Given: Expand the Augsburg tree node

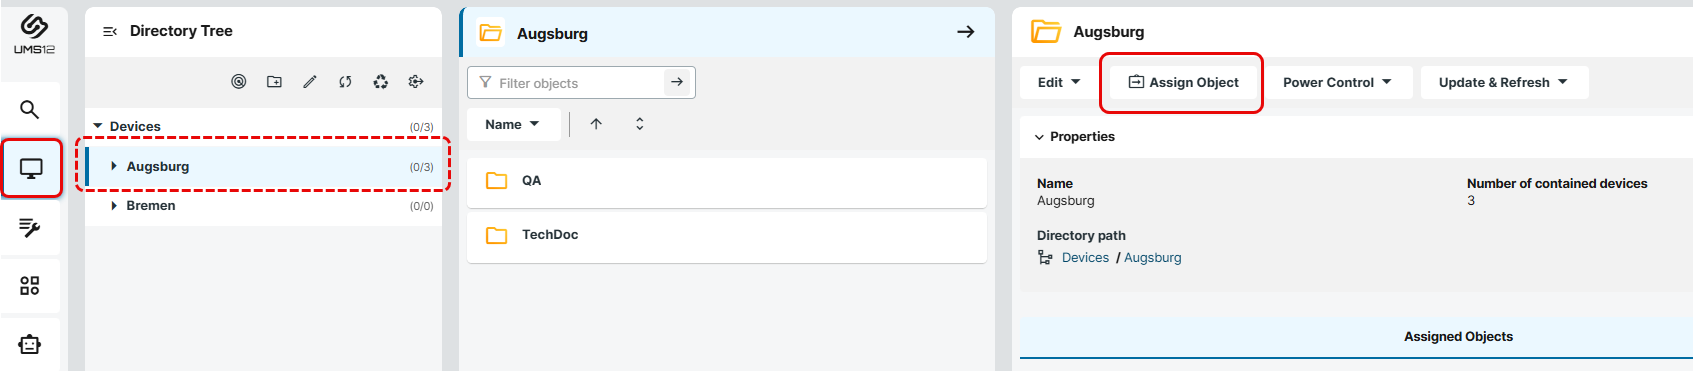Looking at the screenshot, I should tap(114, 166).
